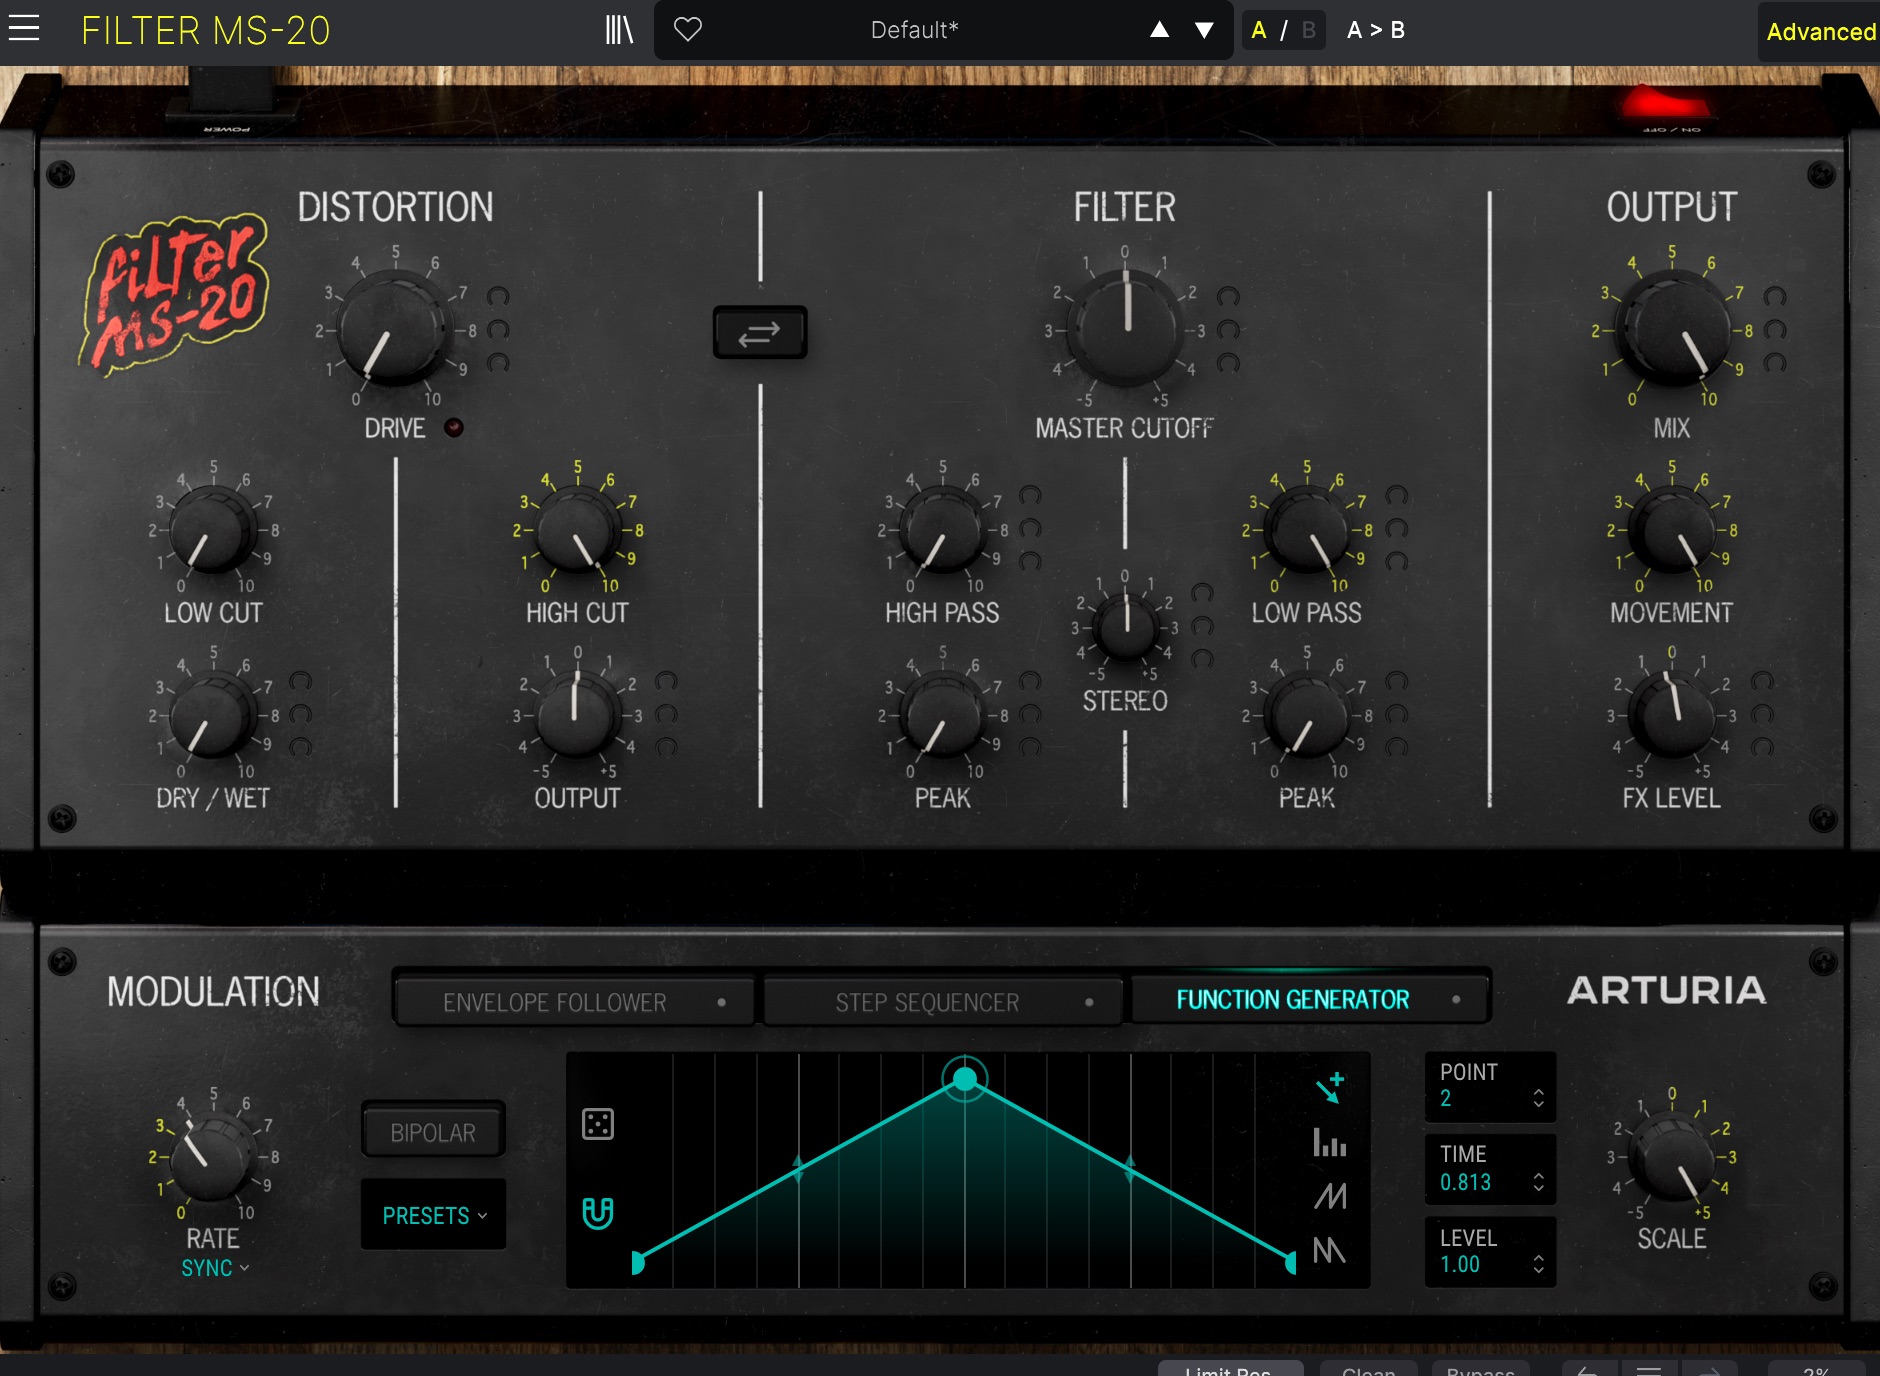Click the distortion/filter routing swap button
The height and width of the screenshot is (1376, 1880).
[x=759, y=333]
